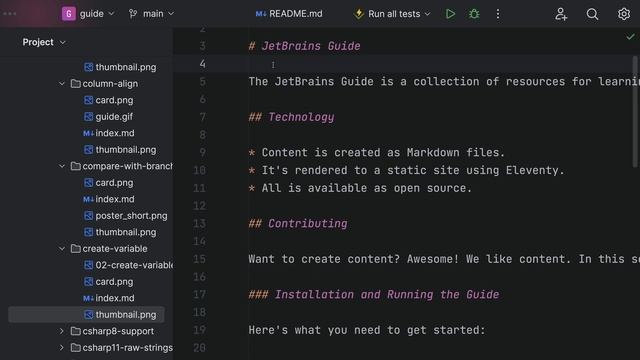The image size is (640, 360).
Task: Click the green Run button
Action: [x=450, y=14]
